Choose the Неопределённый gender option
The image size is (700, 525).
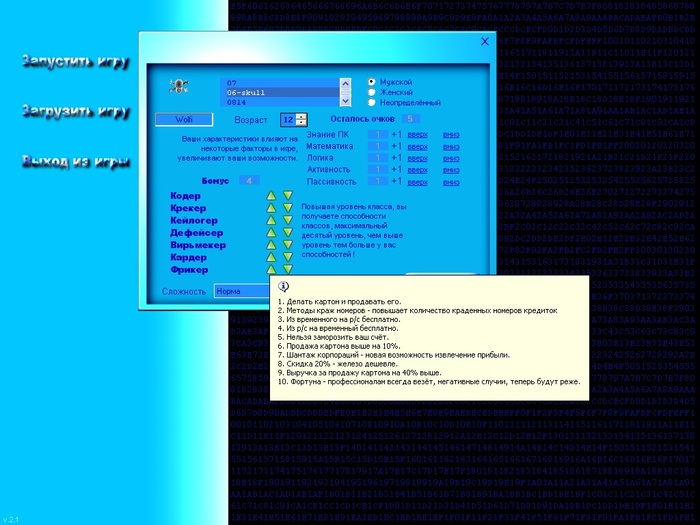(373, 101)
